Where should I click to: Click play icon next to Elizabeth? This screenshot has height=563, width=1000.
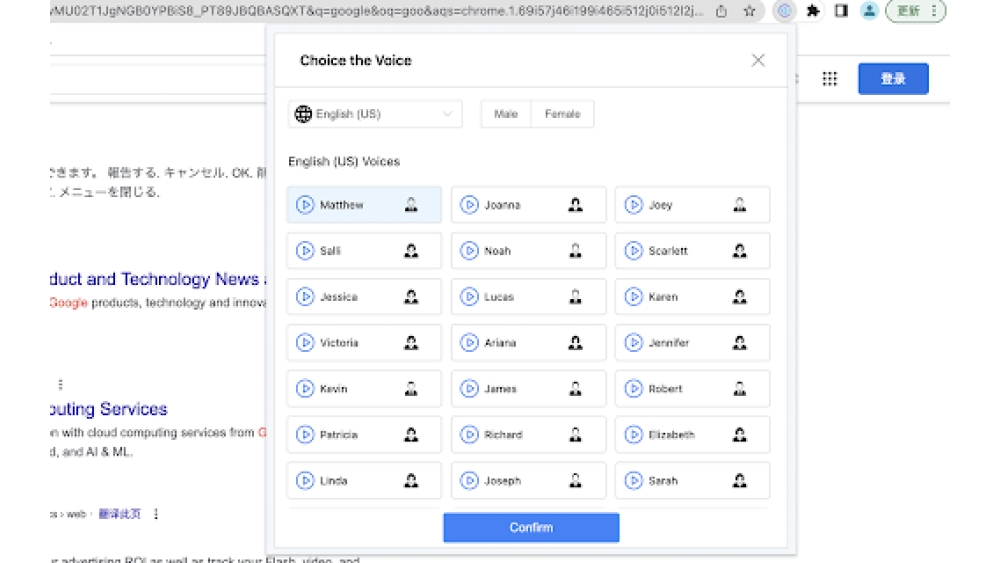click(633, 434)
